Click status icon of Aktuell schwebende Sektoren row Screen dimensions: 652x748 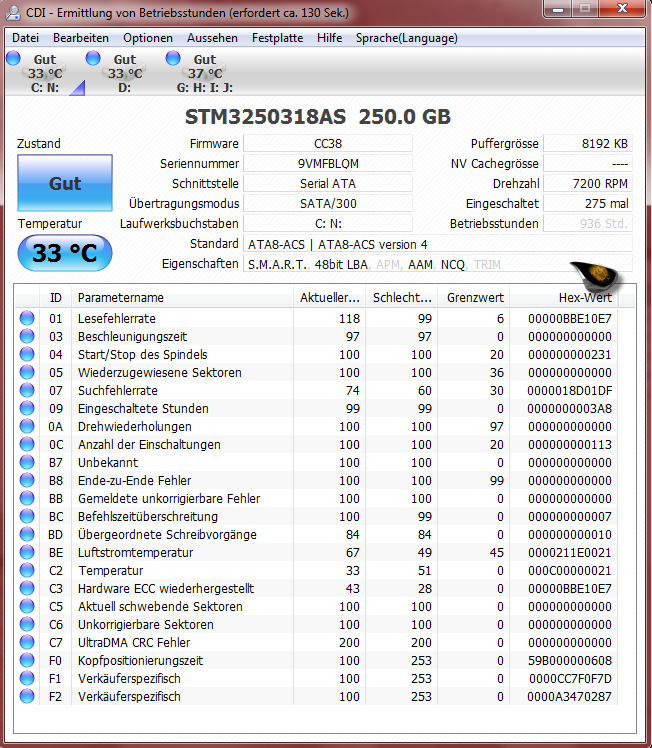27,606
